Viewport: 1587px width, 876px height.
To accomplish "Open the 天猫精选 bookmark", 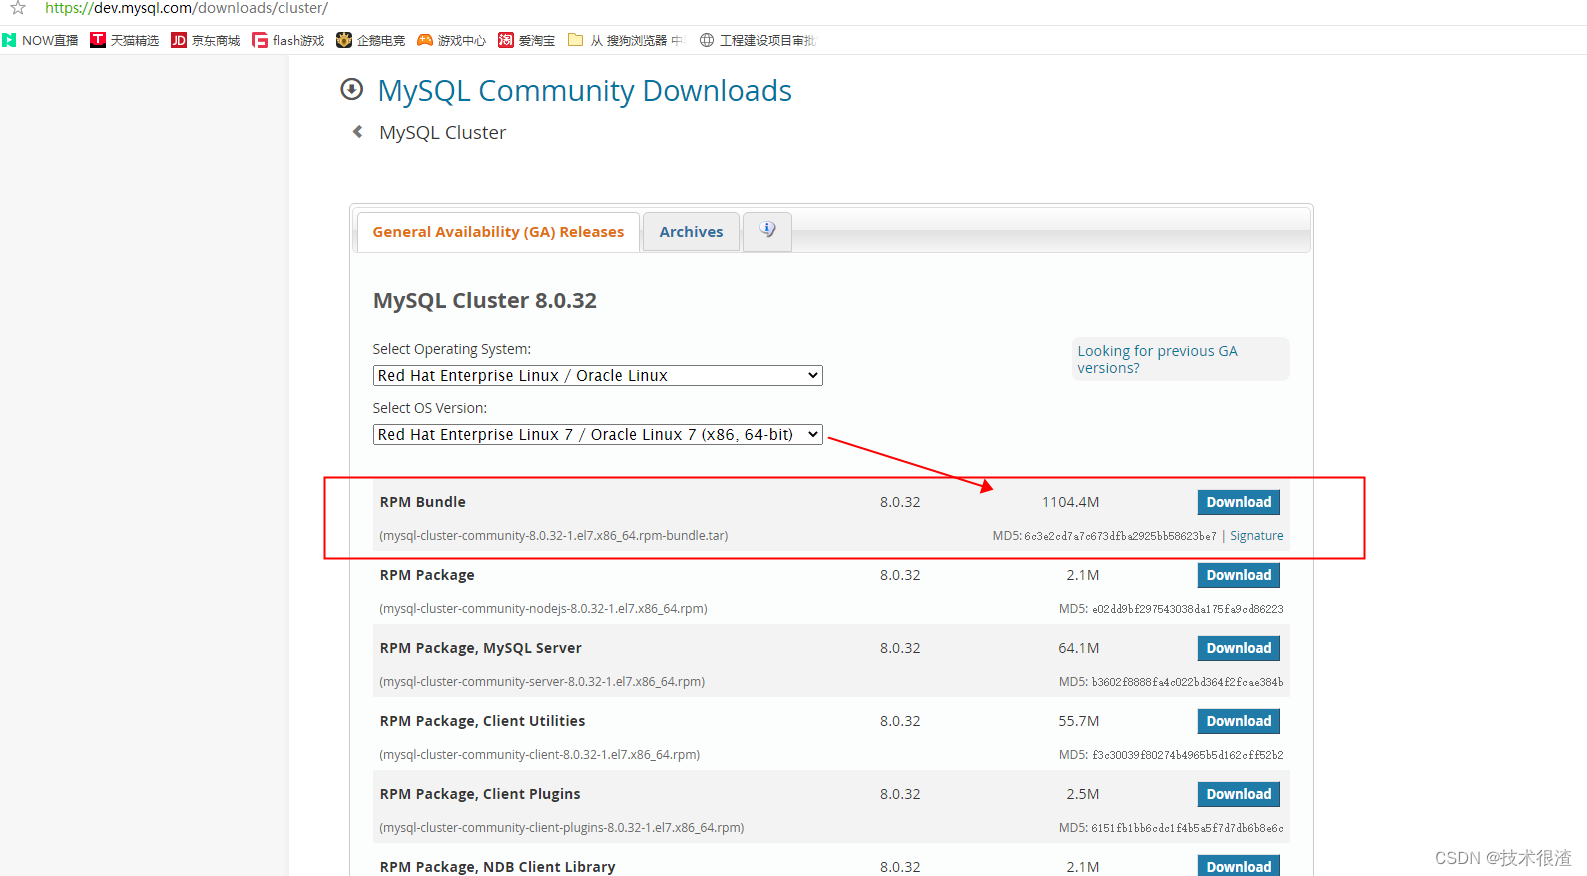I will point(125,40).
